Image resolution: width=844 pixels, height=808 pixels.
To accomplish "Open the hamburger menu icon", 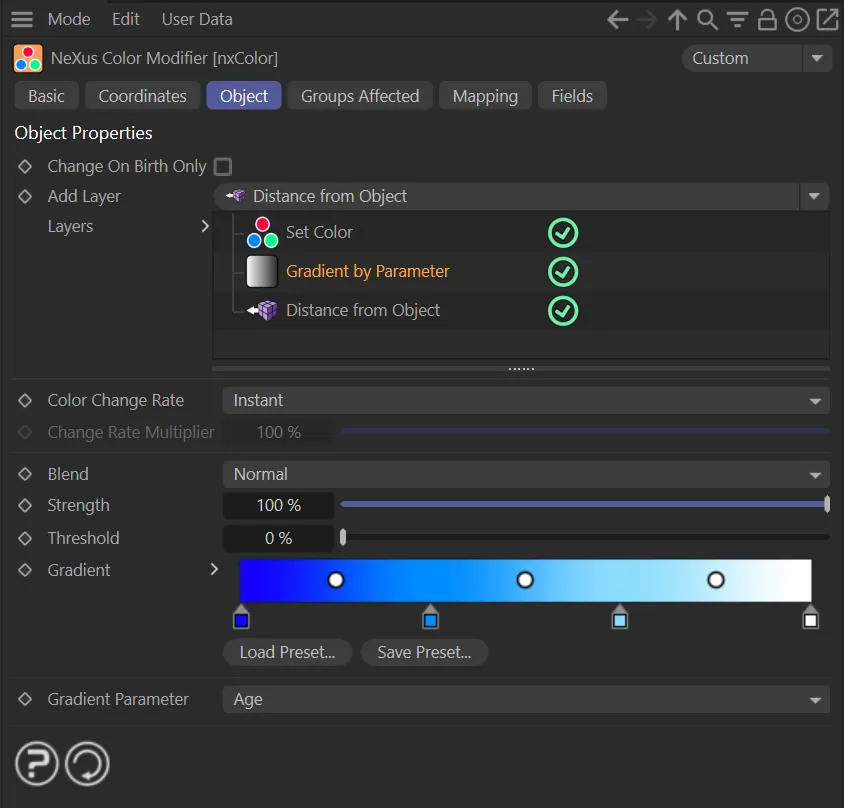I will 21,19.
